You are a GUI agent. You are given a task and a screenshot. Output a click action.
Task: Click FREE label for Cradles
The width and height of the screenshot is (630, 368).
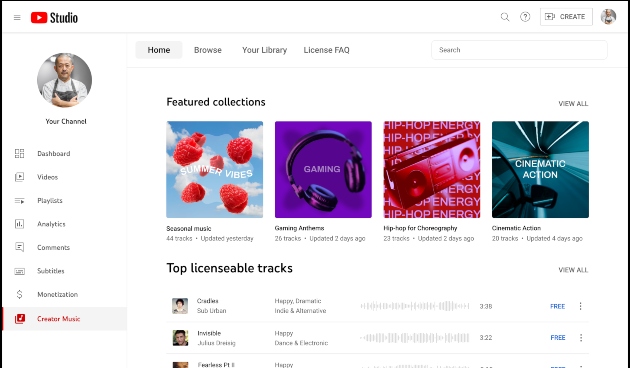point(558,306)
